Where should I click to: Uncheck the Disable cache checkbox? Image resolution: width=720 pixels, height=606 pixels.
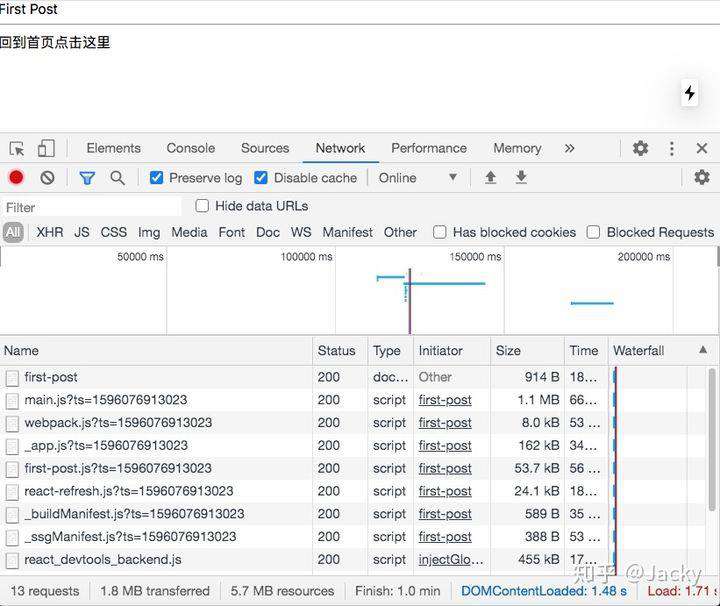[x=261, y=178]
